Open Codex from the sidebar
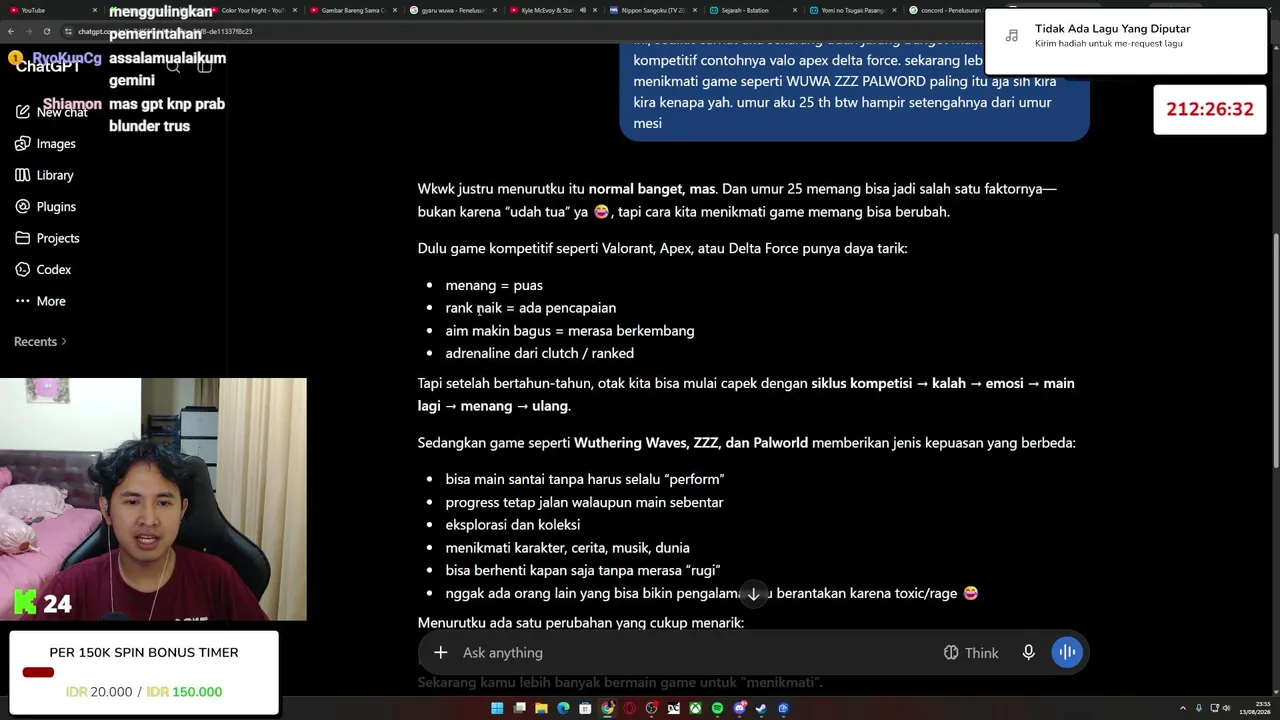 tap(43, 270)
